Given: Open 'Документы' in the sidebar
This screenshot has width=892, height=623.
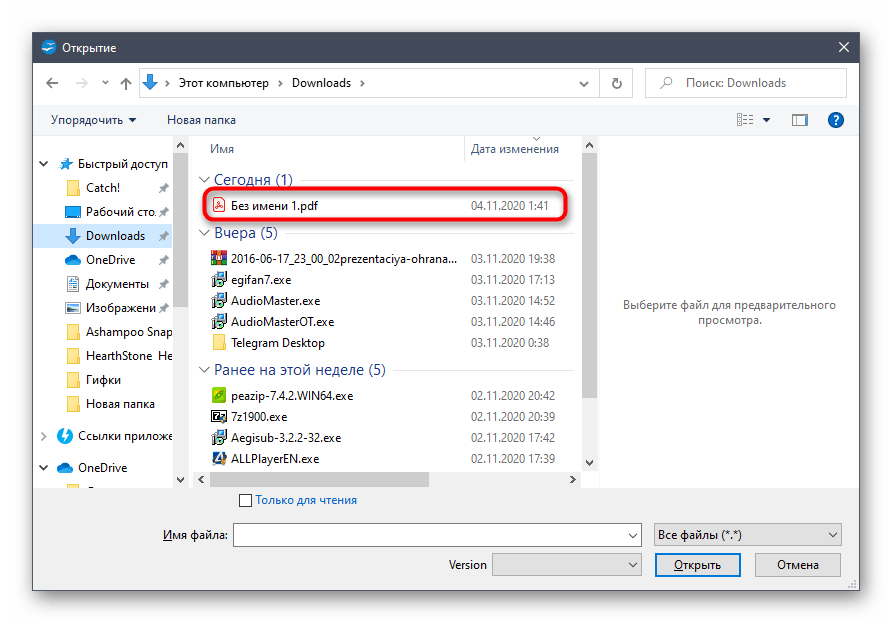Looking at the screenshot, I should pyautogui.click(x=117, y=284).
